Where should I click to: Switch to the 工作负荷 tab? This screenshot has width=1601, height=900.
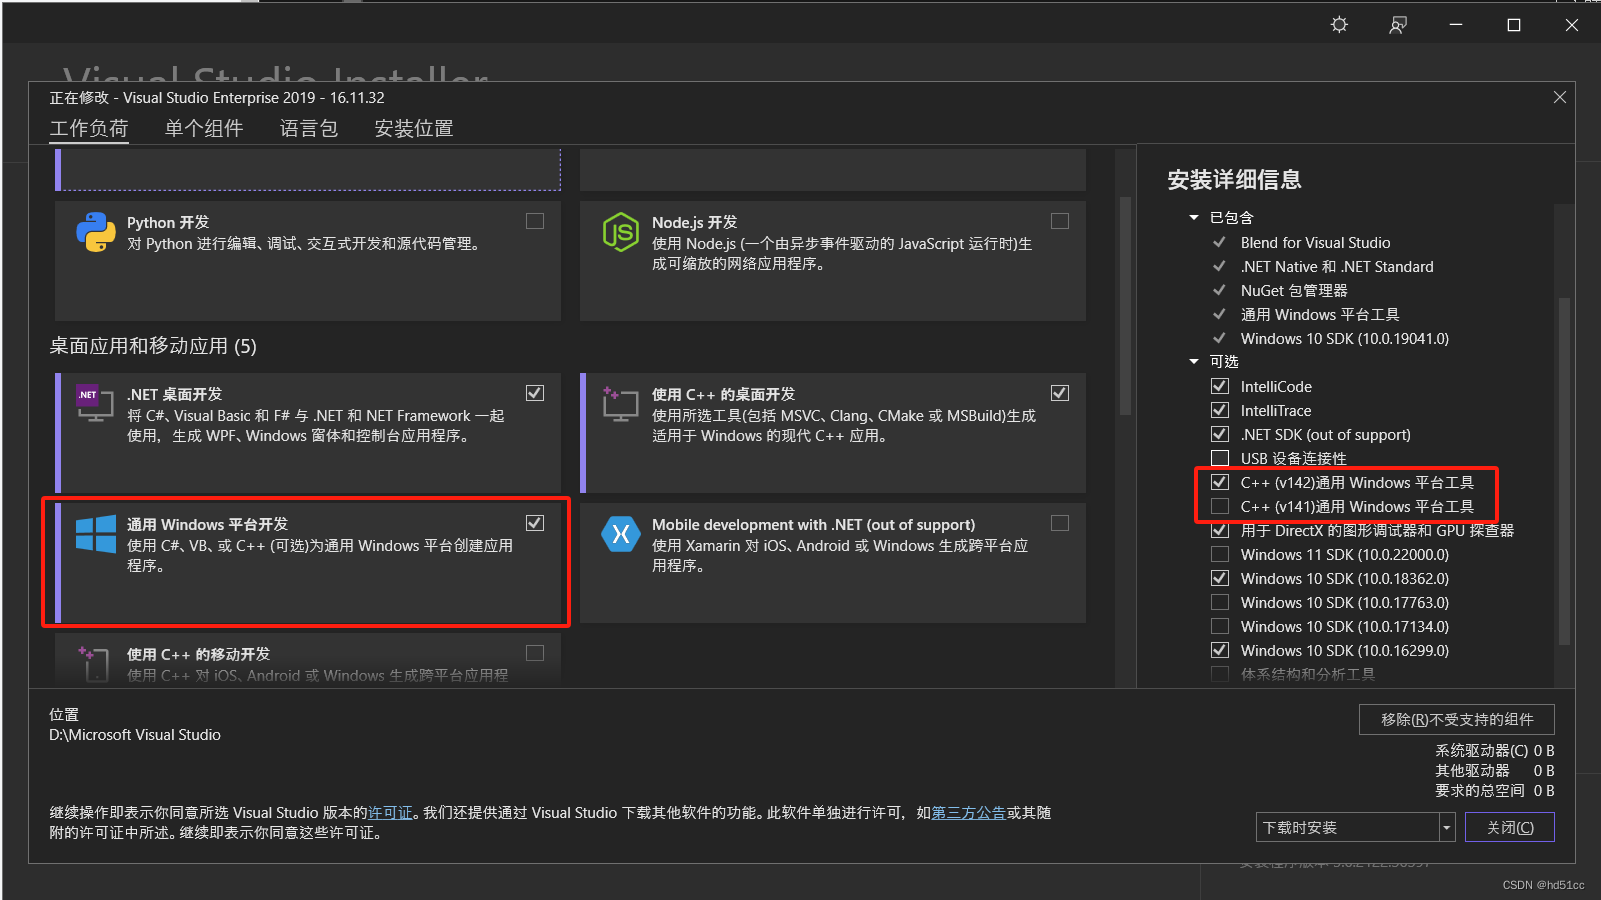coord(89,128)
